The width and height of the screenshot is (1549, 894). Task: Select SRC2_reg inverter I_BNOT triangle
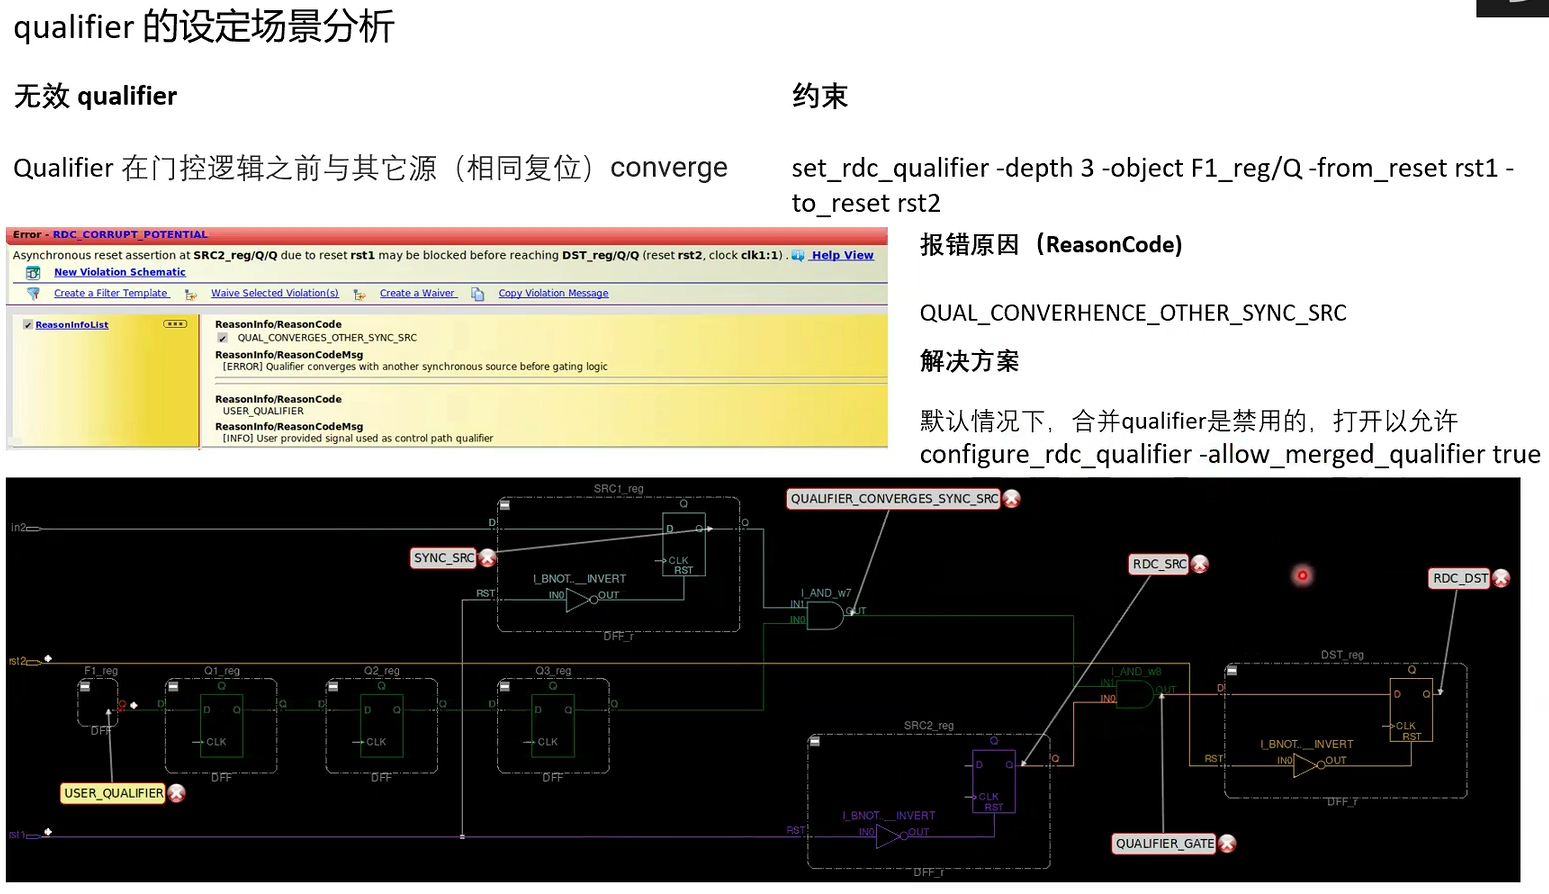(x=888, y=836)
